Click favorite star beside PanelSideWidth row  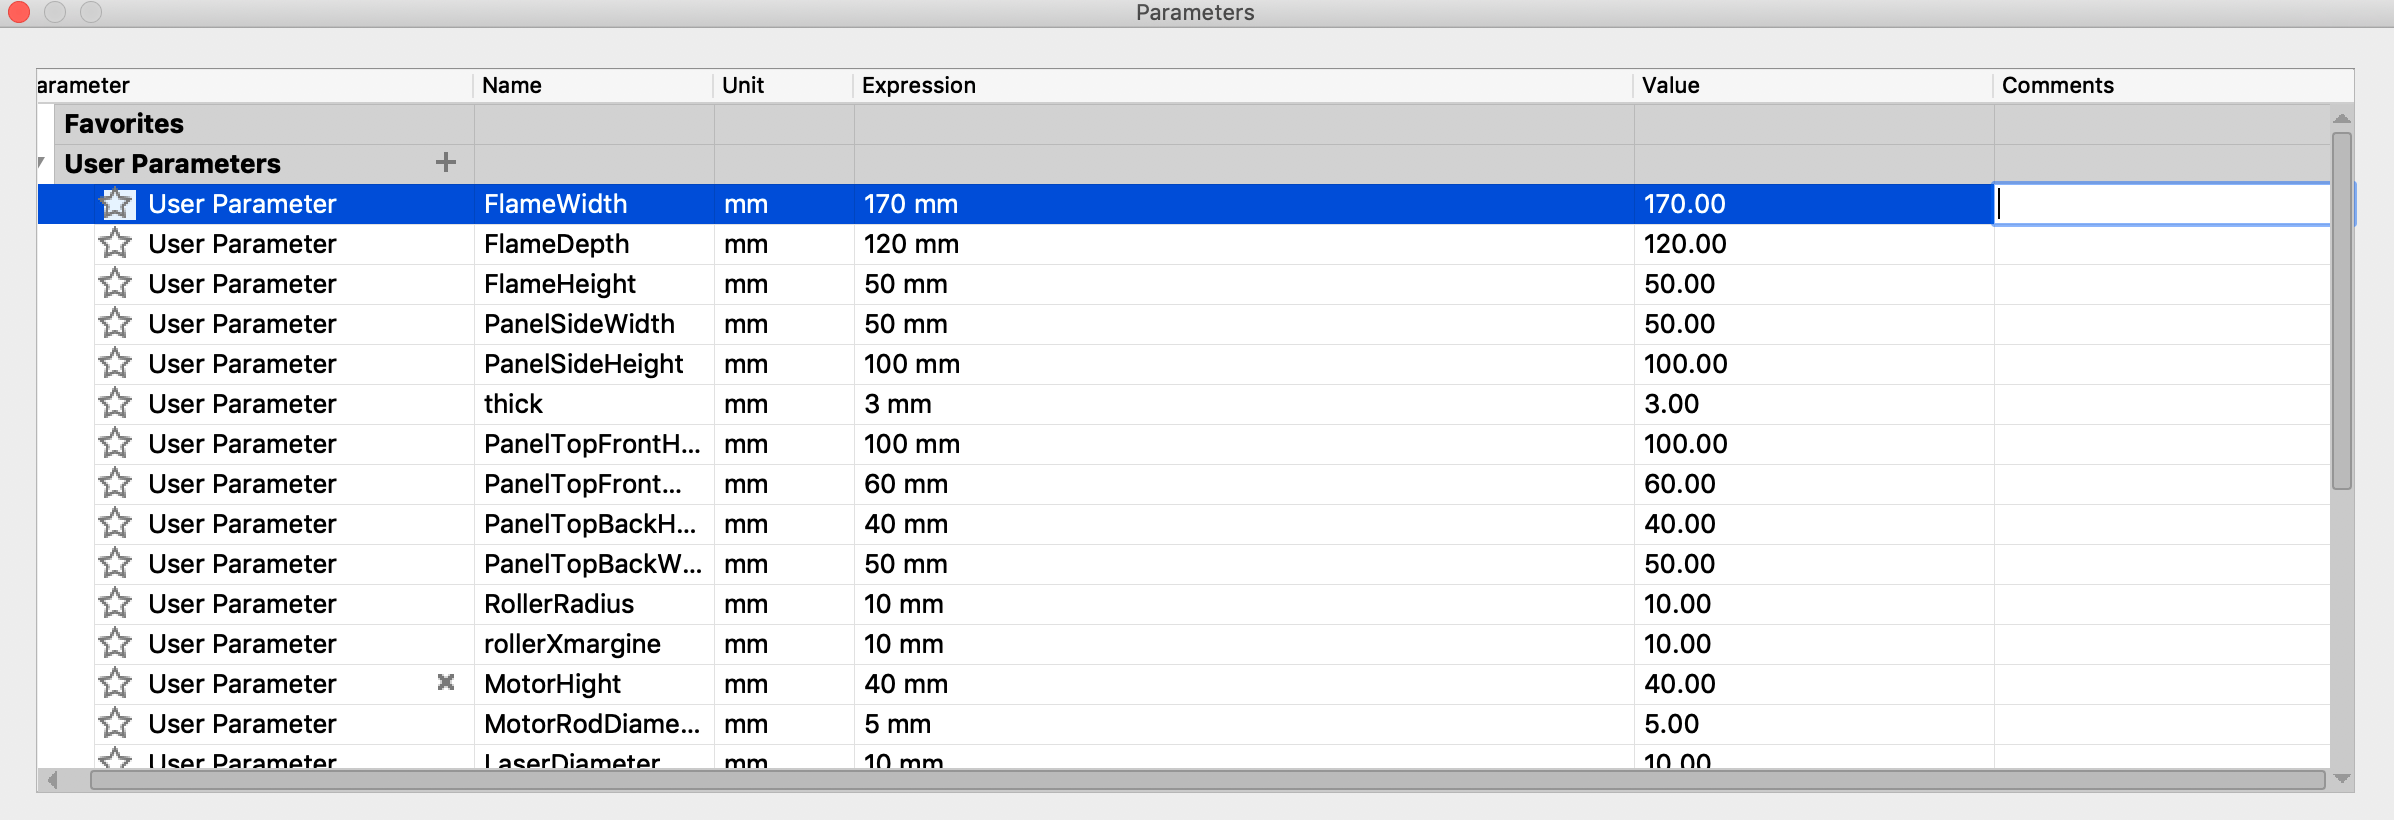116,323
